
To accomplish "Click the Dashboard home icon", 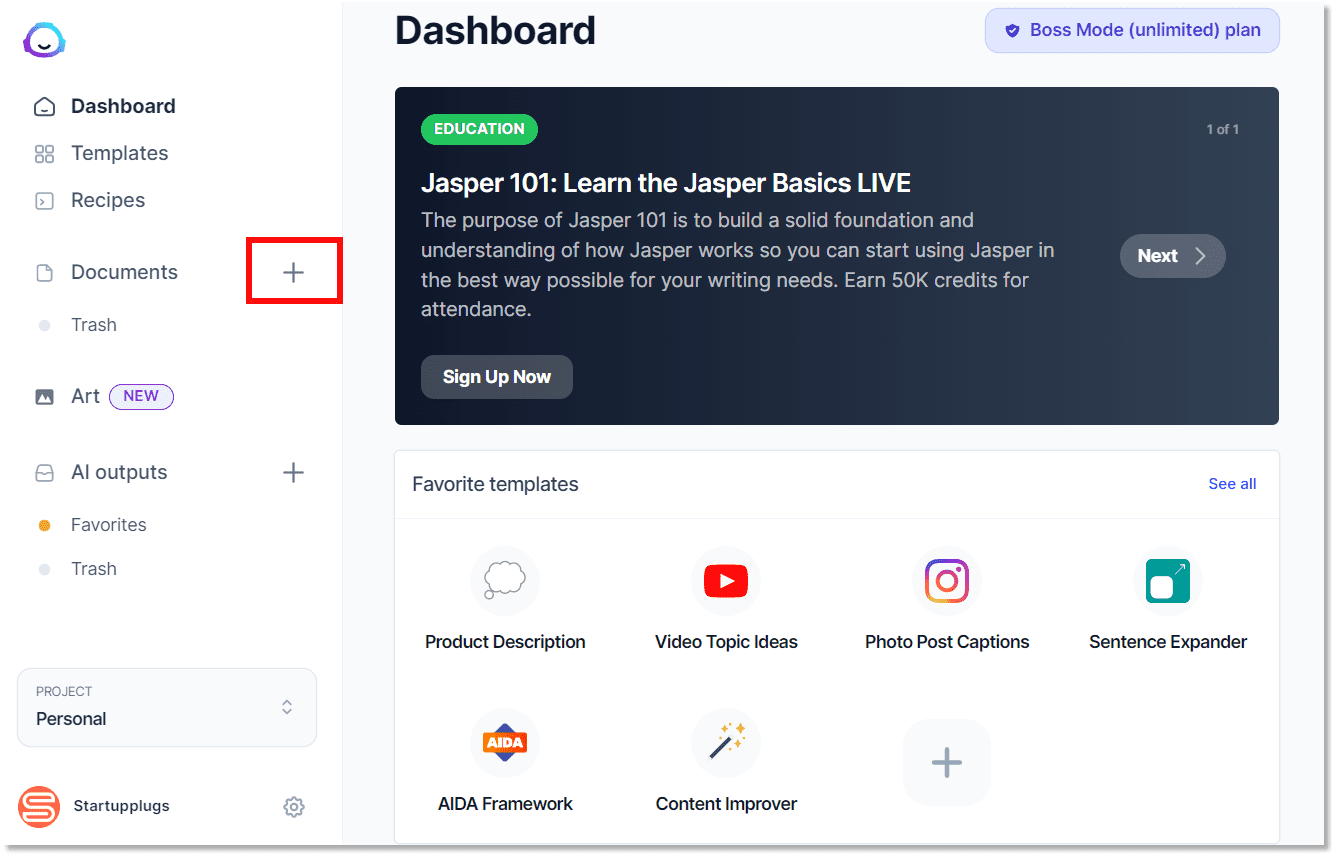I will (44, 107).
